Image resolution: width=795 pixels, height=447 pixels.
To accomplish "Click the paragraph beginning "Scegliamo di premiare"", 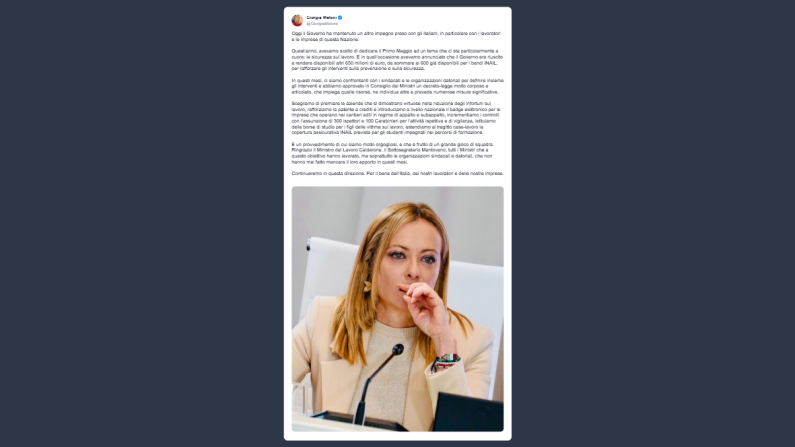I will tap(396, 118).
